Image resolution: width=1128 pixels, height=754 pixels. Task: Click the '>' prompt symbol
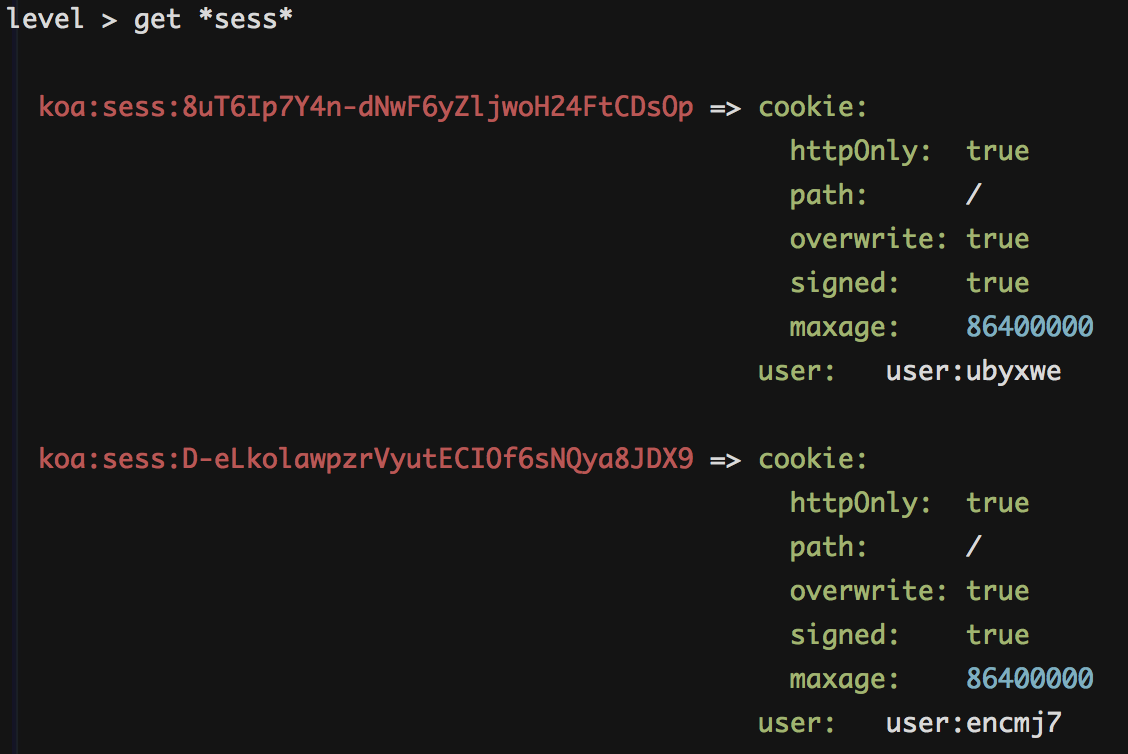coord(109,20)
